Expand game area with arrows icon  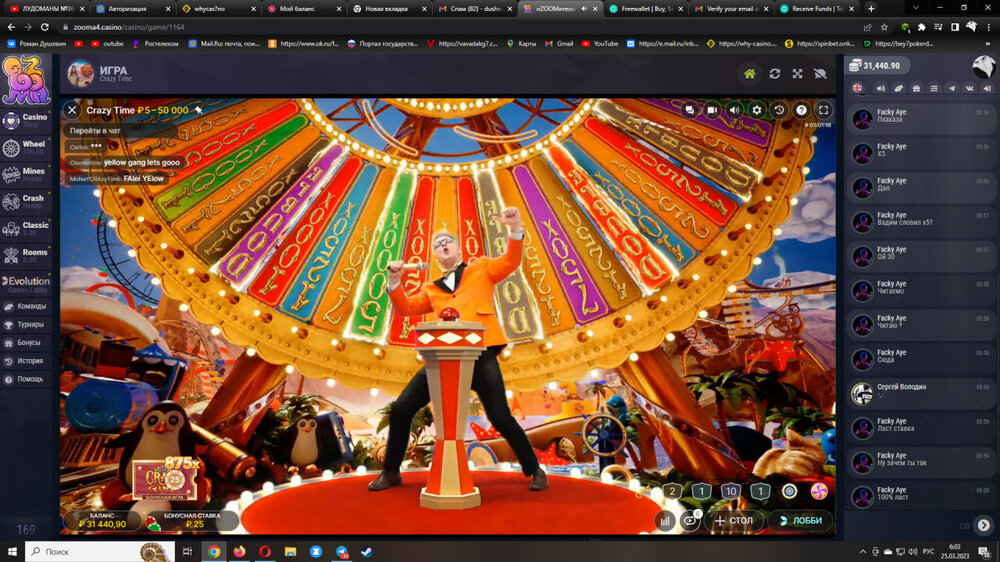point(797,74)
